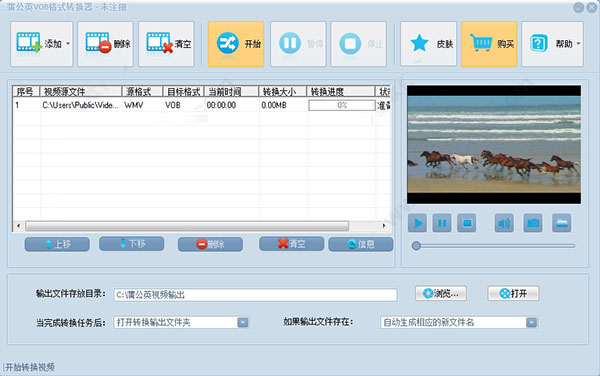Click the output directory path field

point(255,295)
